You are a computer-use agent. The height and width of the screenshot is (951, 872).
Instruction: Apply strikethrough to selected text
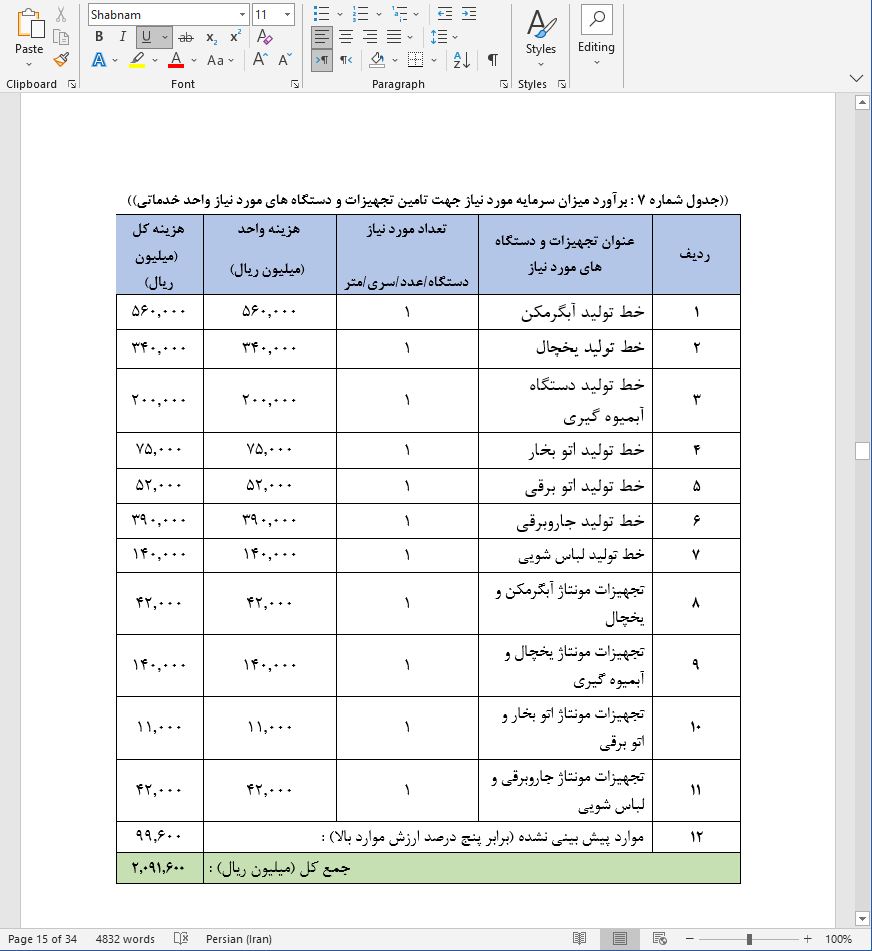click(184, 35)
